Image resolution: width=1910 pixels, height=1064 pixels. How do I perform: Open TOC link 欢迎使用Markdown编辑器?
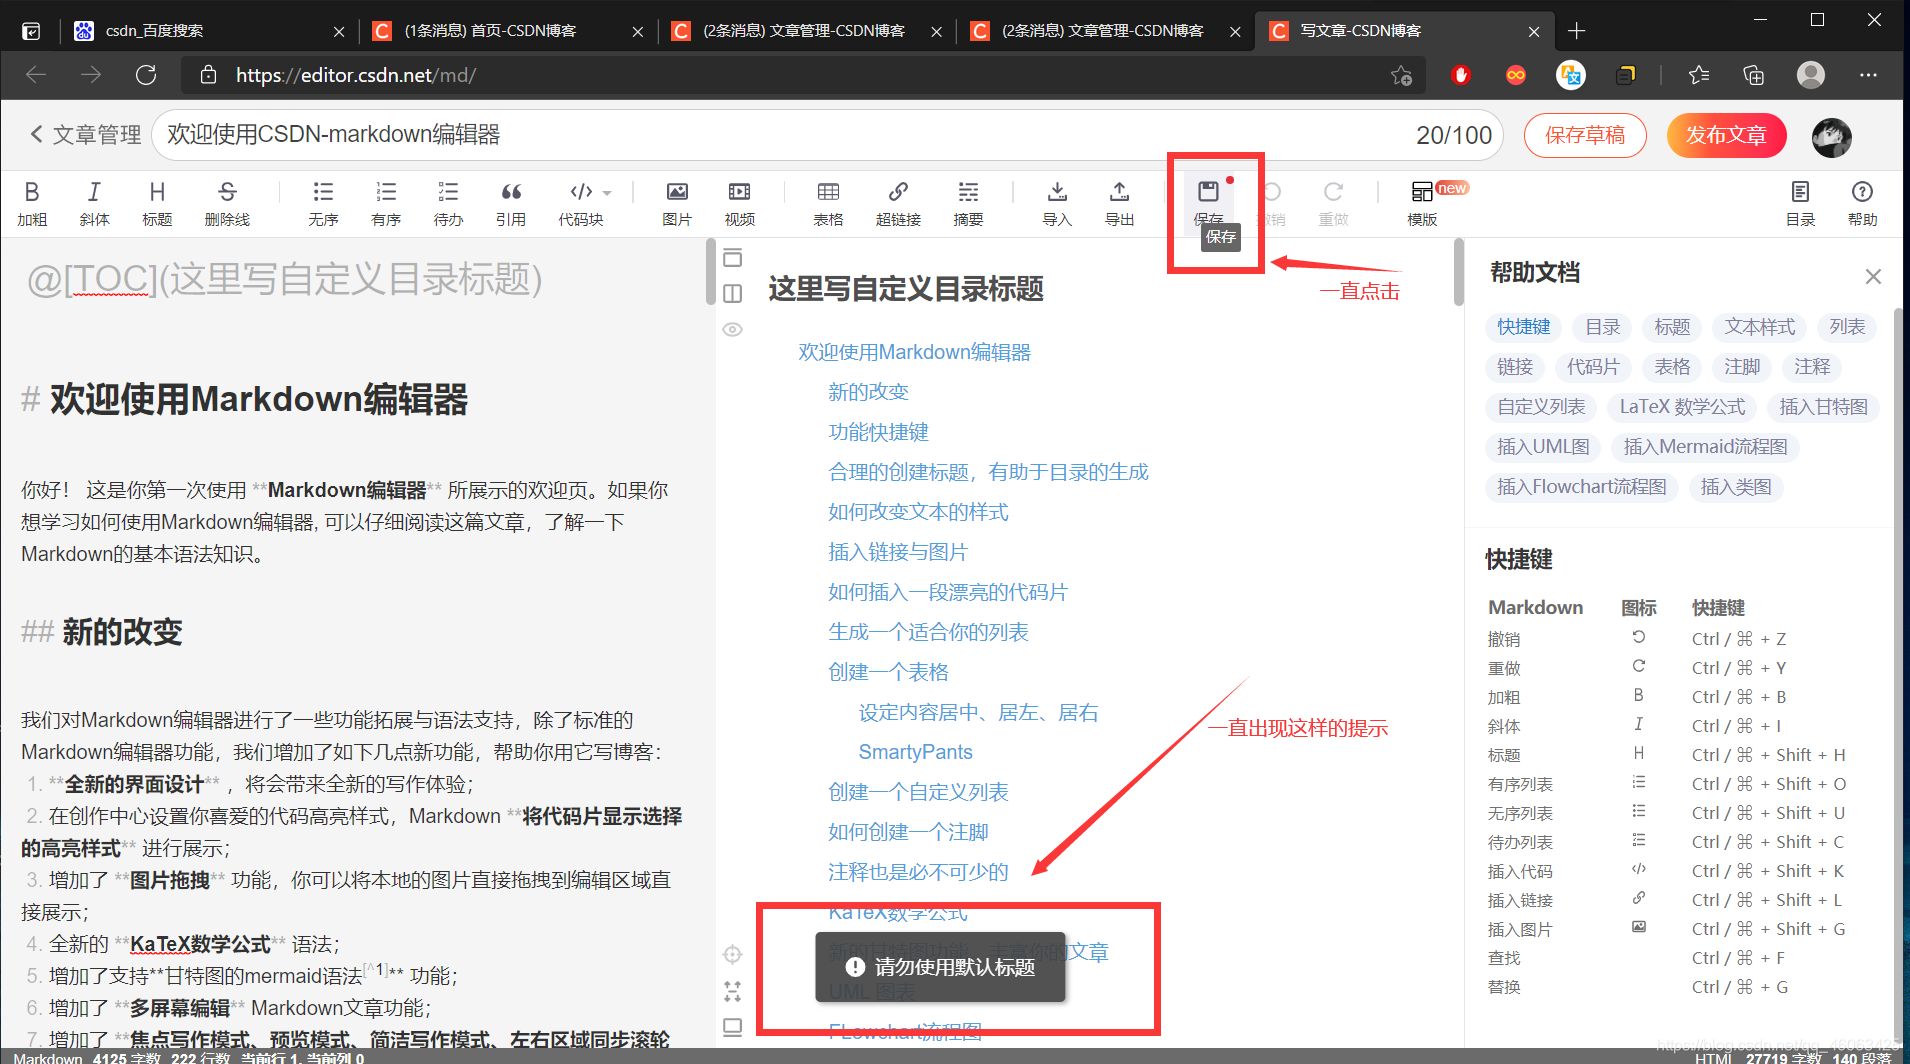coord(914,352)
